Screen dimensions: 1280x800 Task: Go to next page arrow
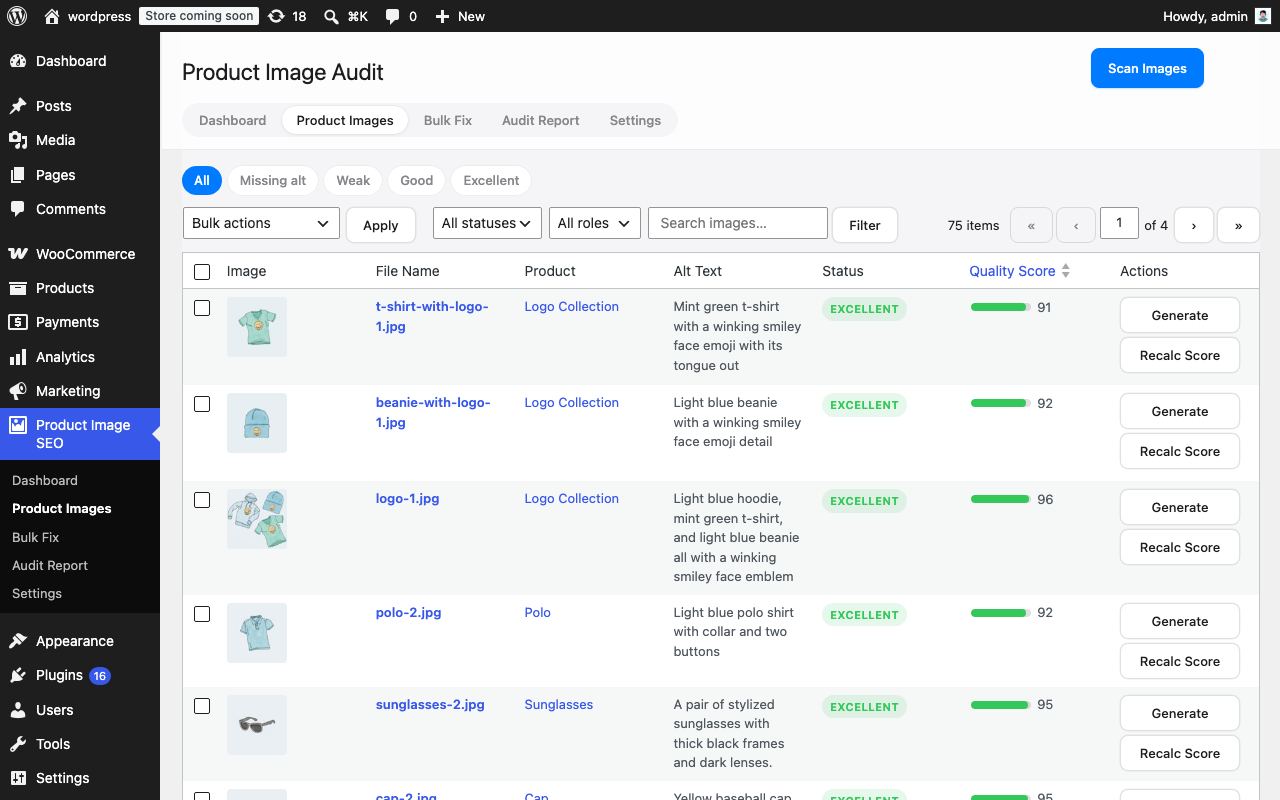1194,225
